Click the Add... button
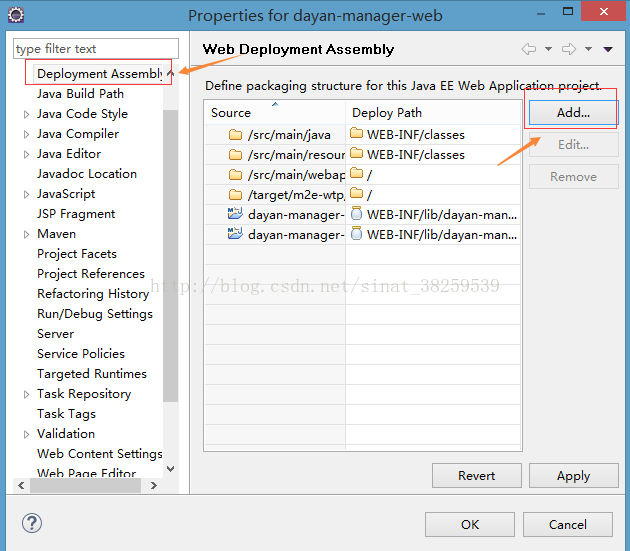The height and width of the screenshot is (551, 630). (x=573, y=113)
